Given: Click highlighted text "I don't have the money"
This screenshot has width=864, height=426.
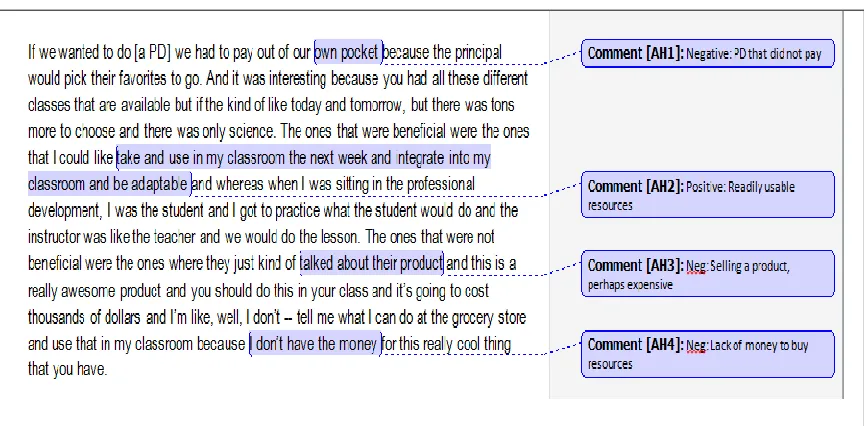Looking at the screenshot, I should (315, 344).
